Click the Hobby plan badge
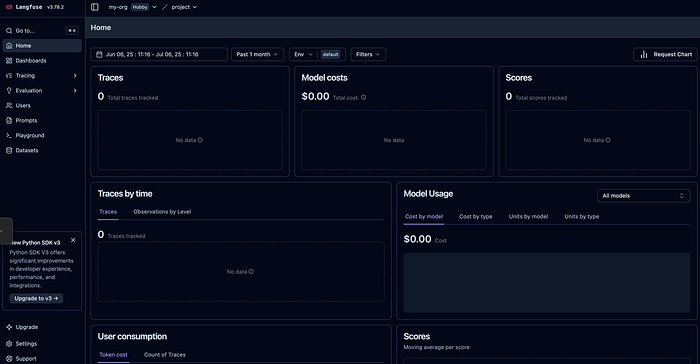Viewport: 700px width, 364px height. click(140, 7)
